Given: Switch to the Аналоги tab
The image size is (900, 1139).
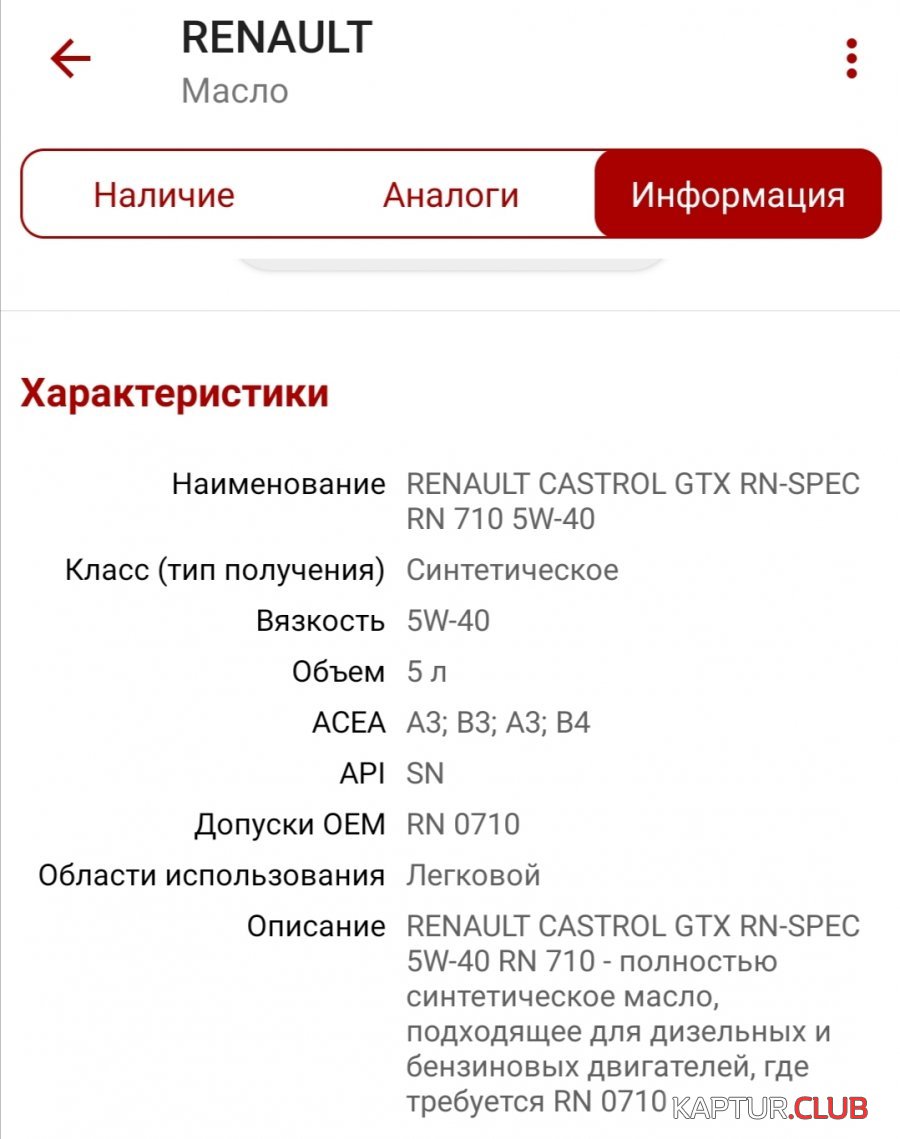Looking at the screenshot, I should click(450, 195).
